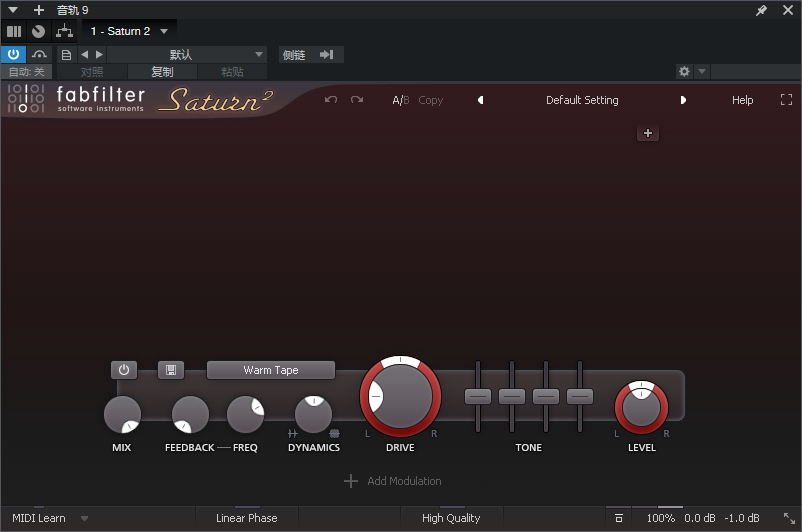Click the 复制 copy button

click(x=162, y=72)
